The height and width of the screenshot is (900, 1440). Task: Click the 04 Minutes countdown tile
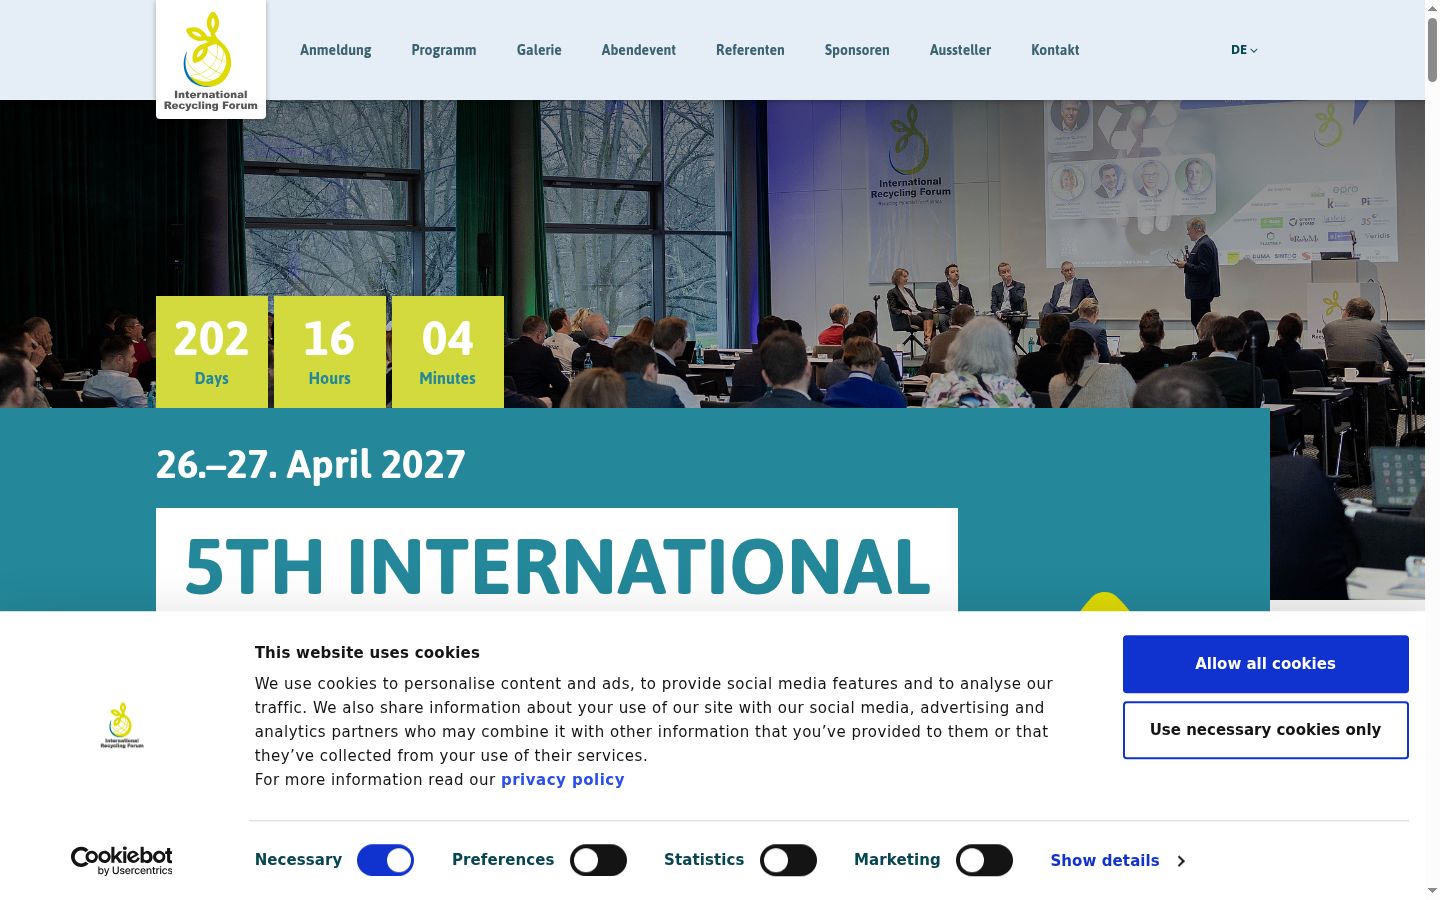click(448, 352)
